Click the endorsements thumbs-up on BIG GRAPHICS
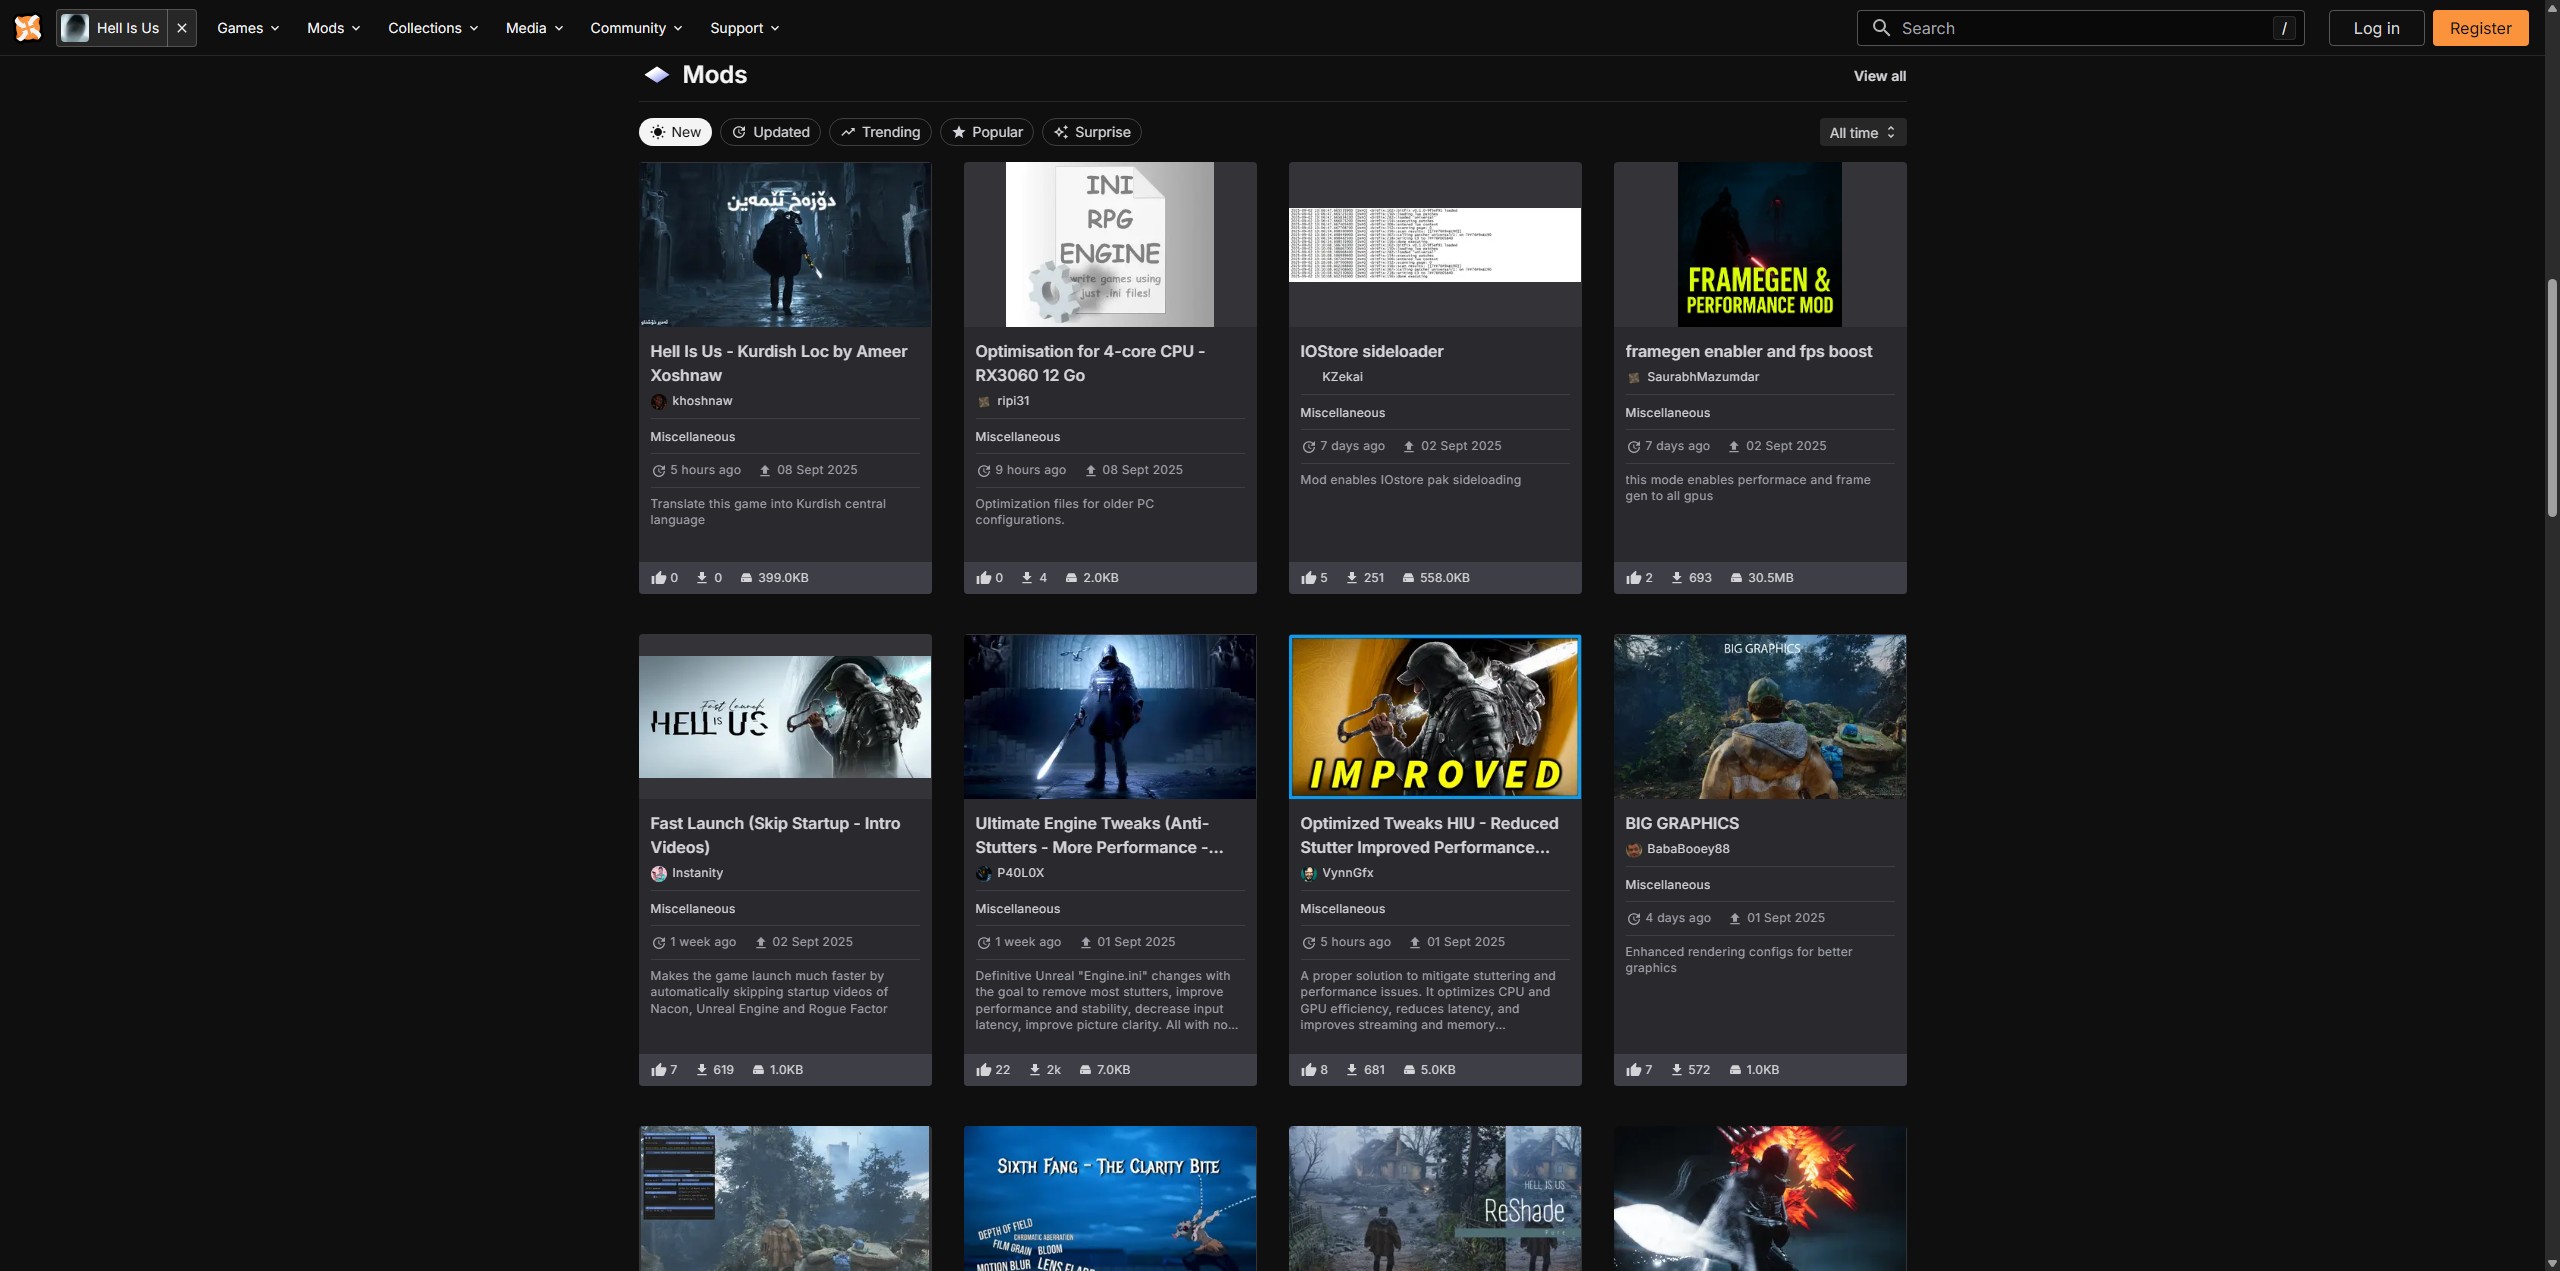This screenshot has width=2560, height=1271. tap(1634, 1070)
